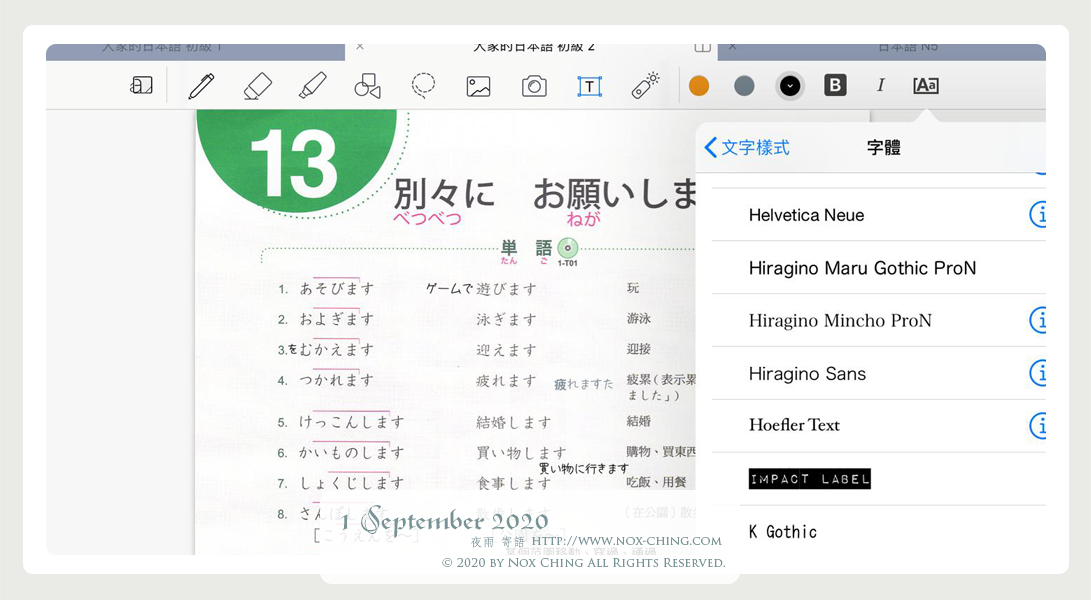The height and width of the screenshot is (600, 1091).
Task: Tap the word かいものします in row 6
Action: click(351, 452)
